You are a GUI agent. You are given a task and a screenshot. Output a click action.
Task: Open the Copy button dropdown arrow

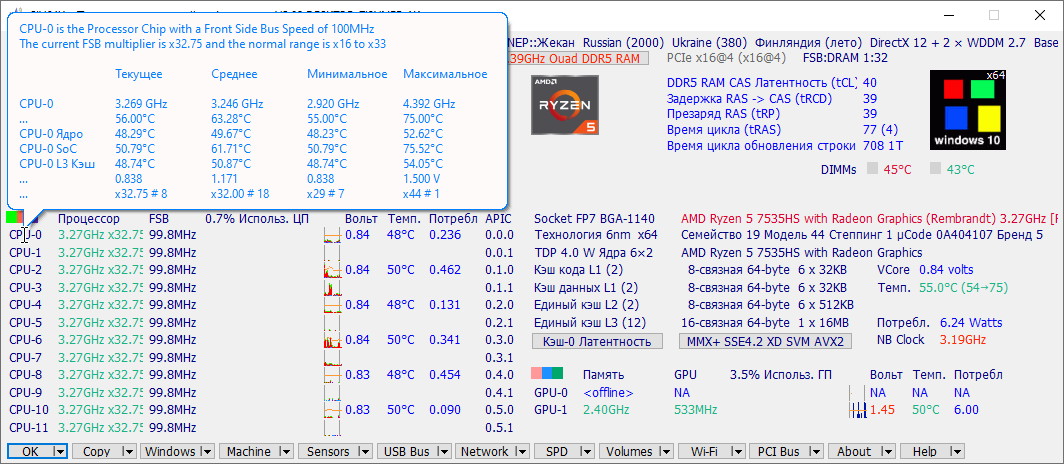(x=128, y=451)
